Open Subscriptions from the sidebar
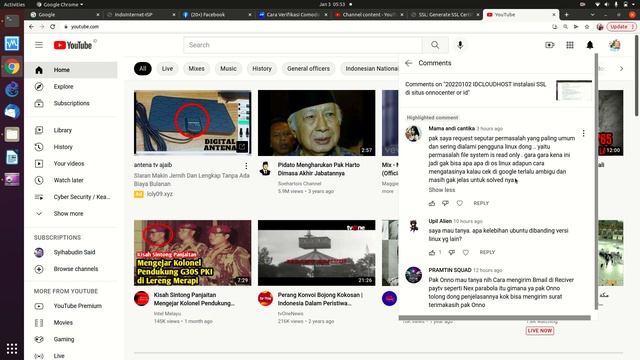640x360 pixels. point(71,103)
